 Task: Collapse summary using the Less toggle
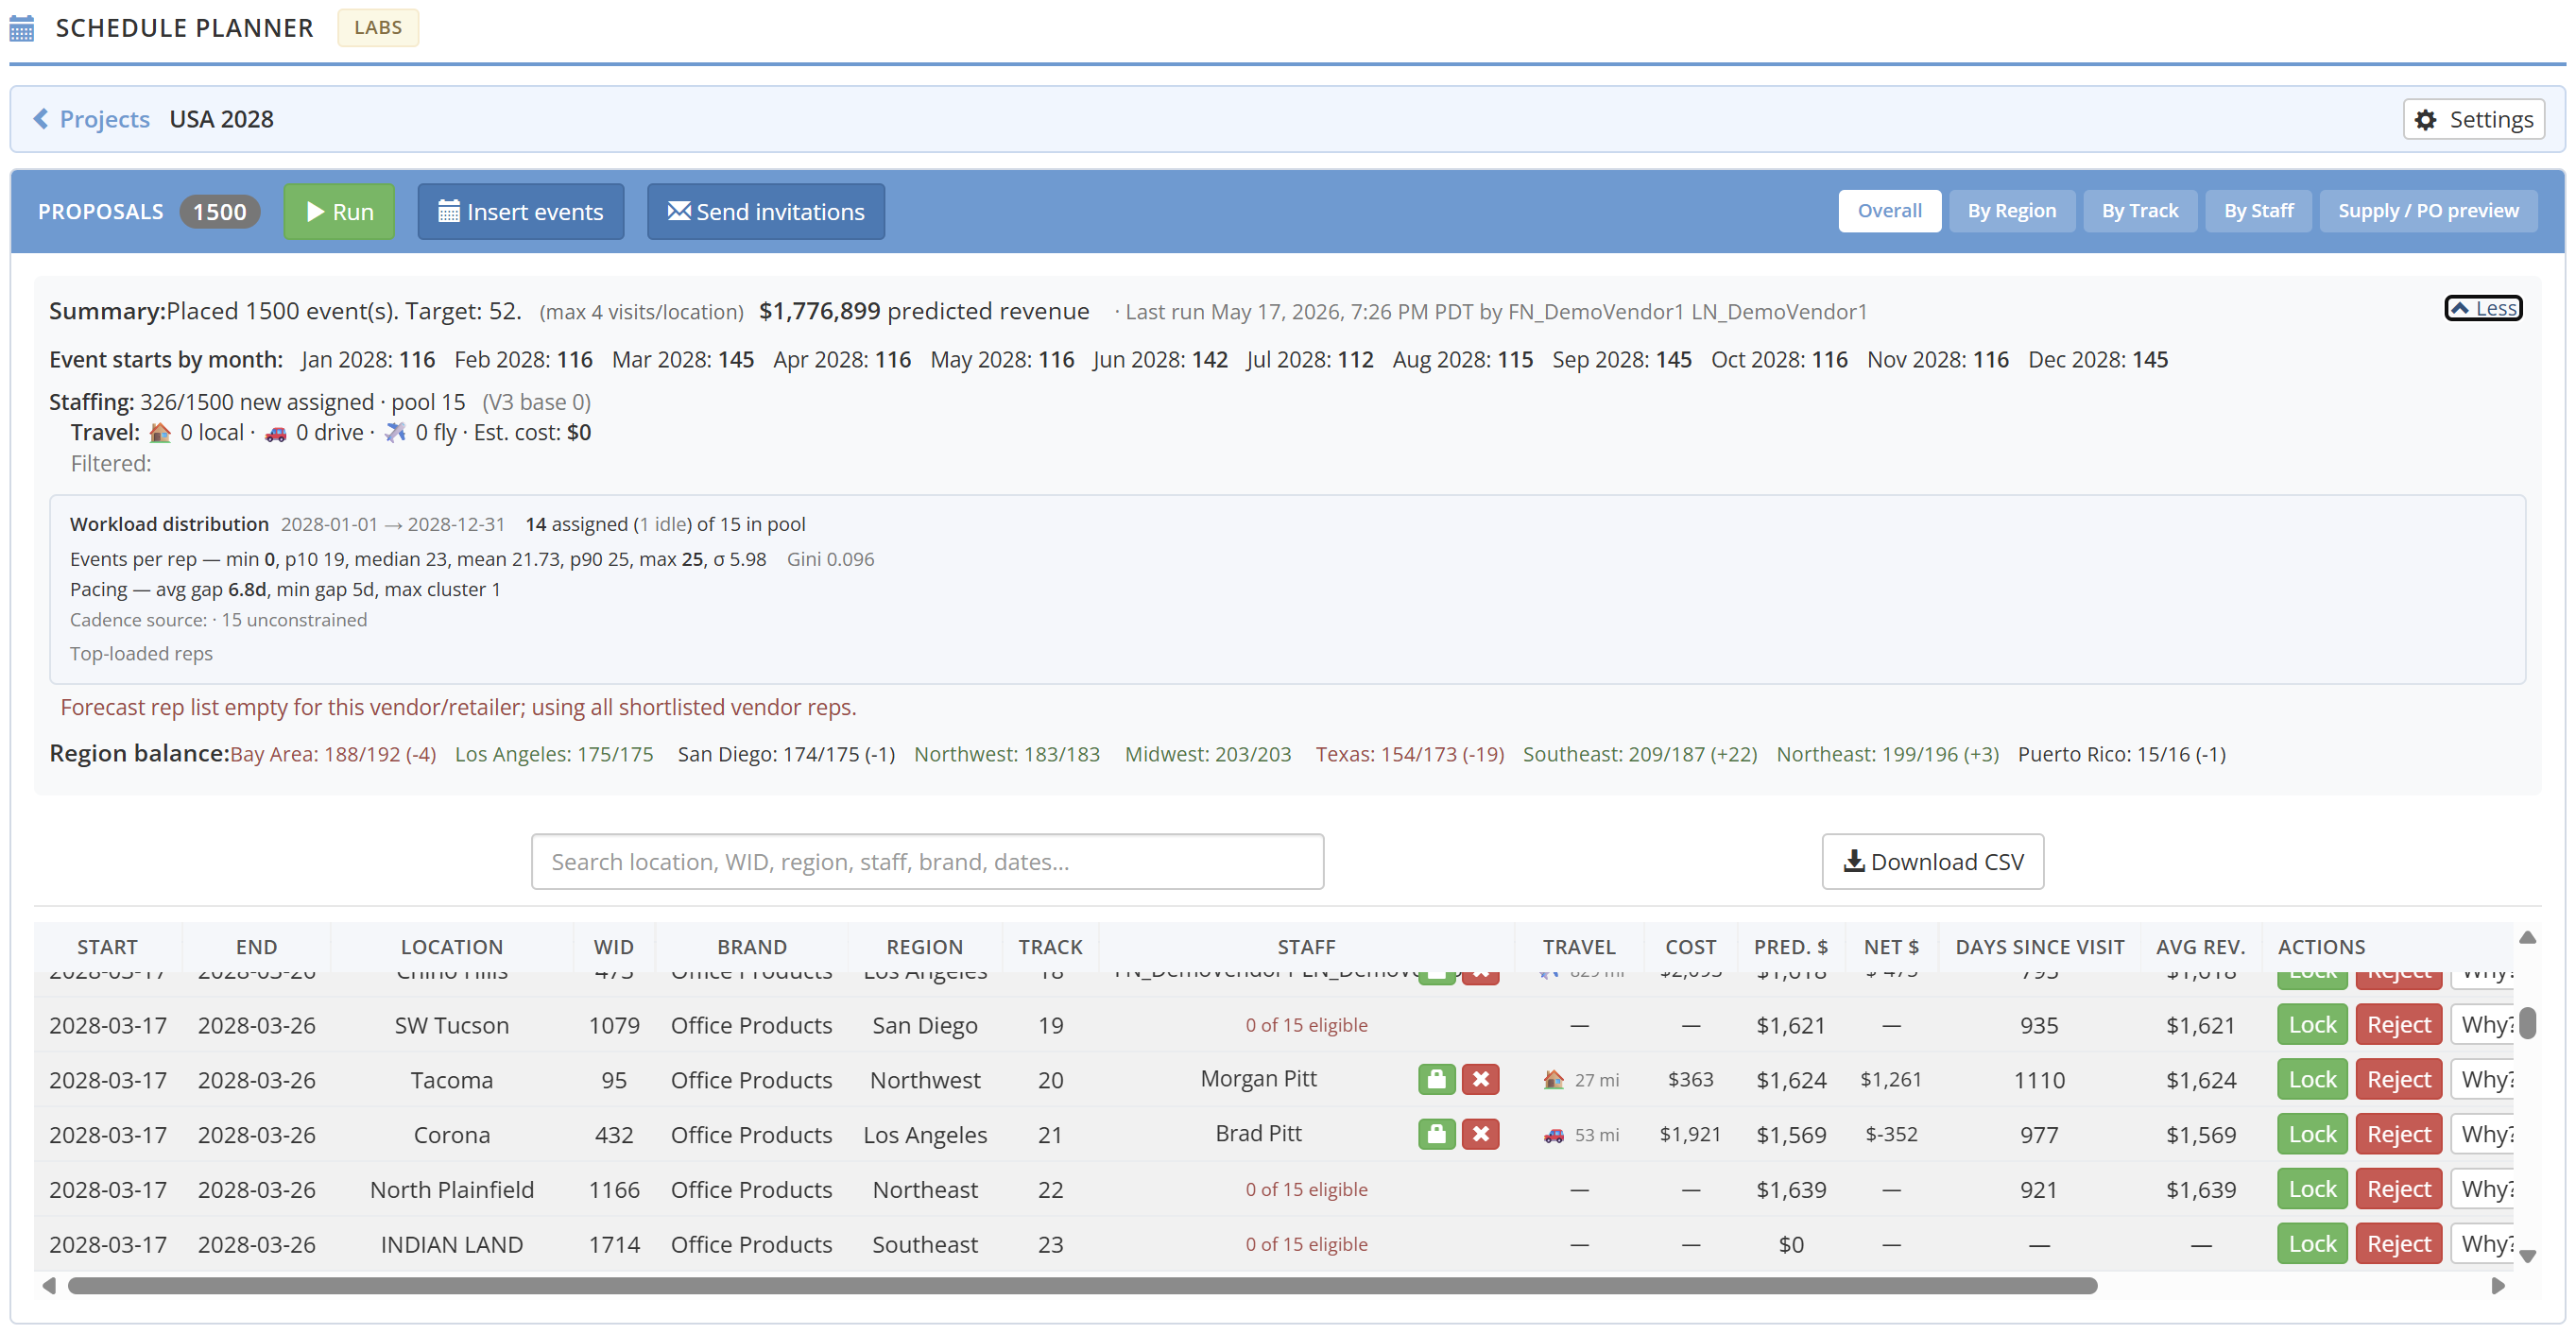2483,308
